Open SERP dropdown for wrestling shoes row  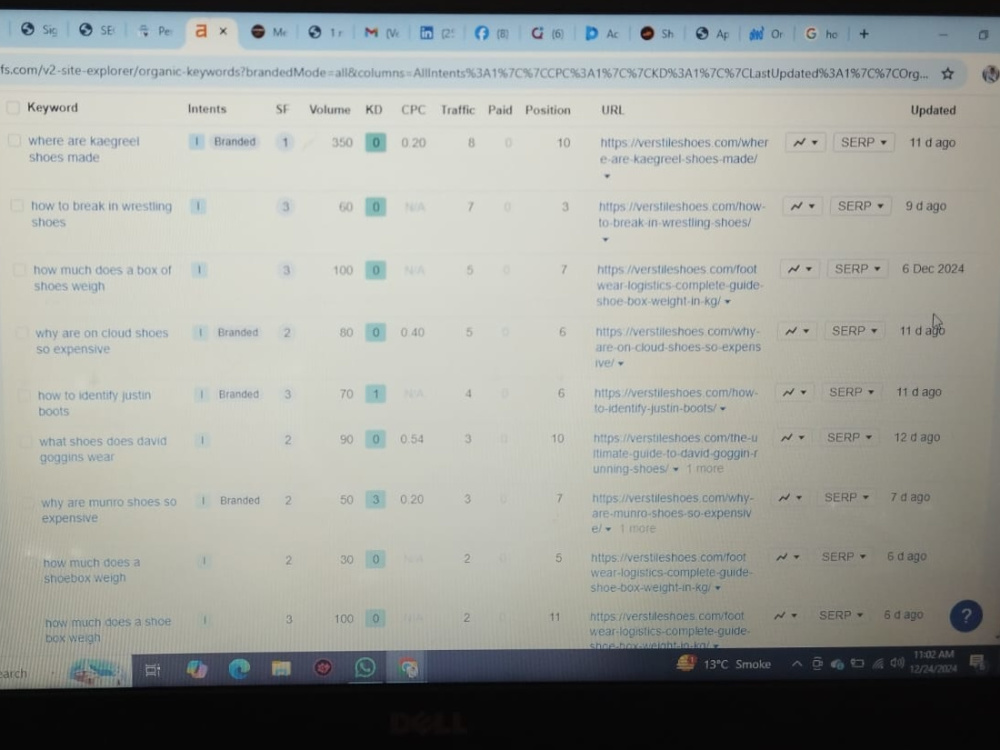[860, 206]
